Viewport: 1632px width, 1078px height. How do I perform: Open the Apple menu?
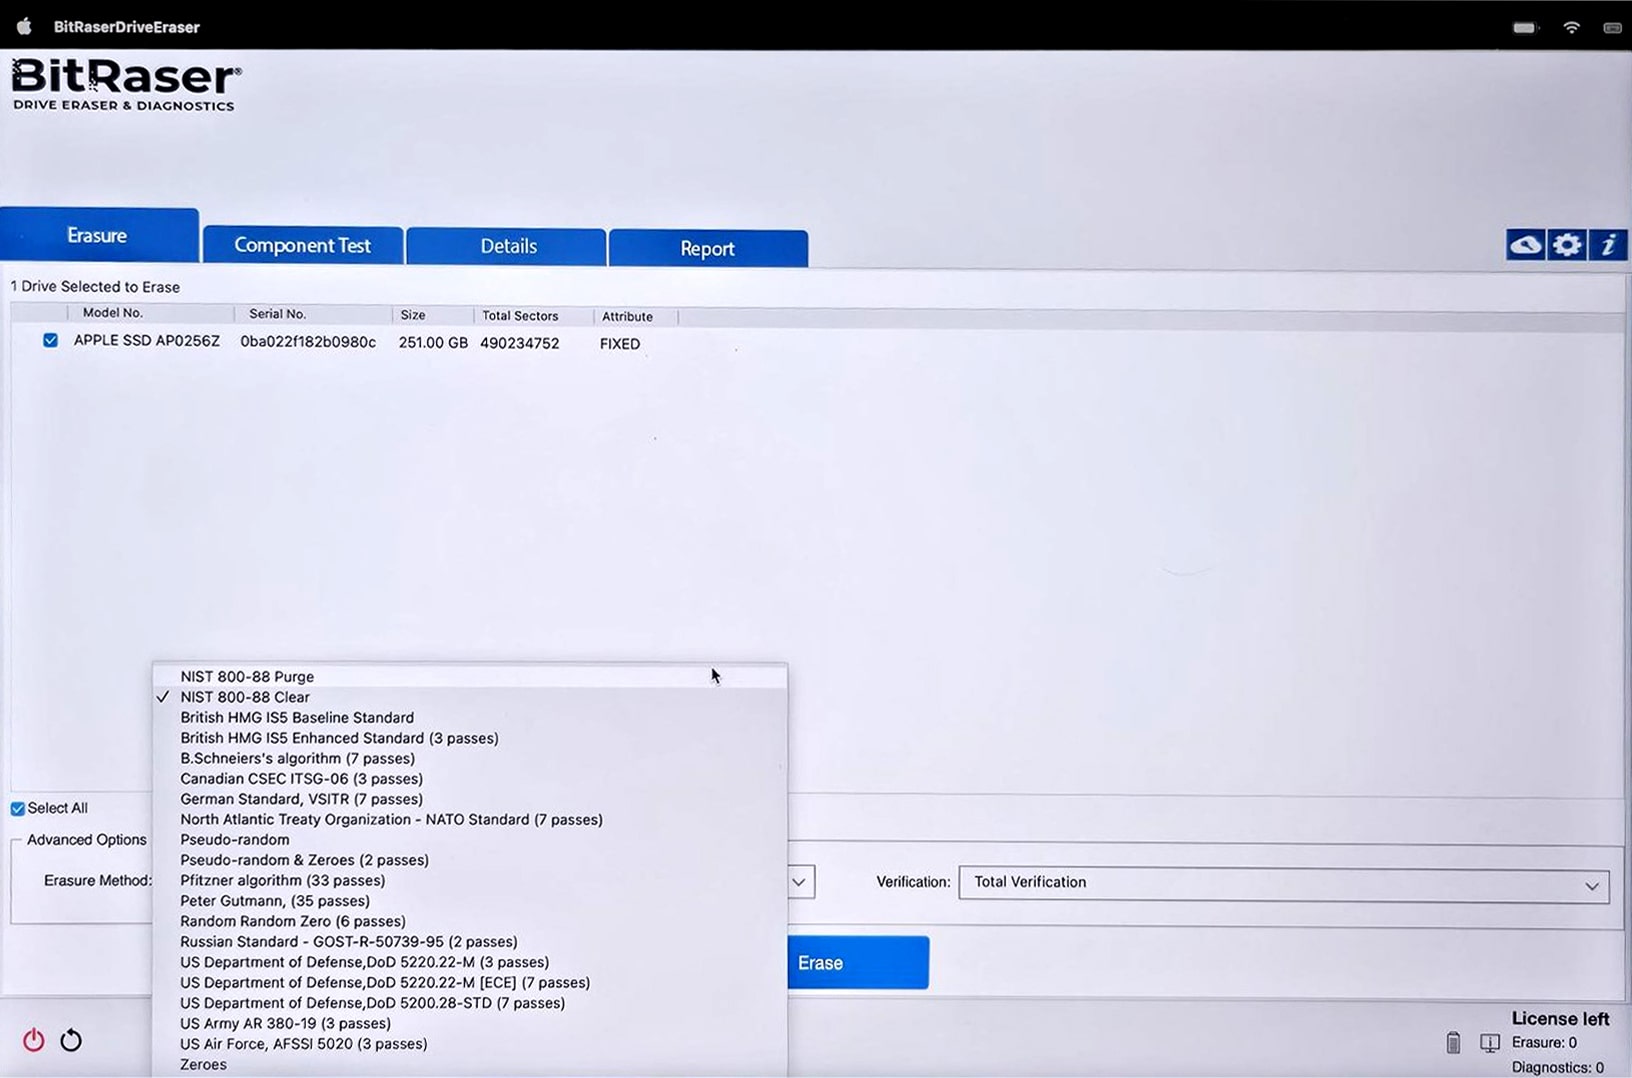click(24, 27)
